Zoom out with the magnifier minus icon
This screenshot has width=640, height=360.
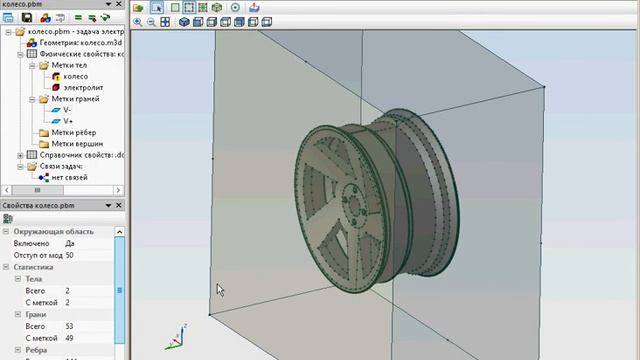tap(151, 22)
